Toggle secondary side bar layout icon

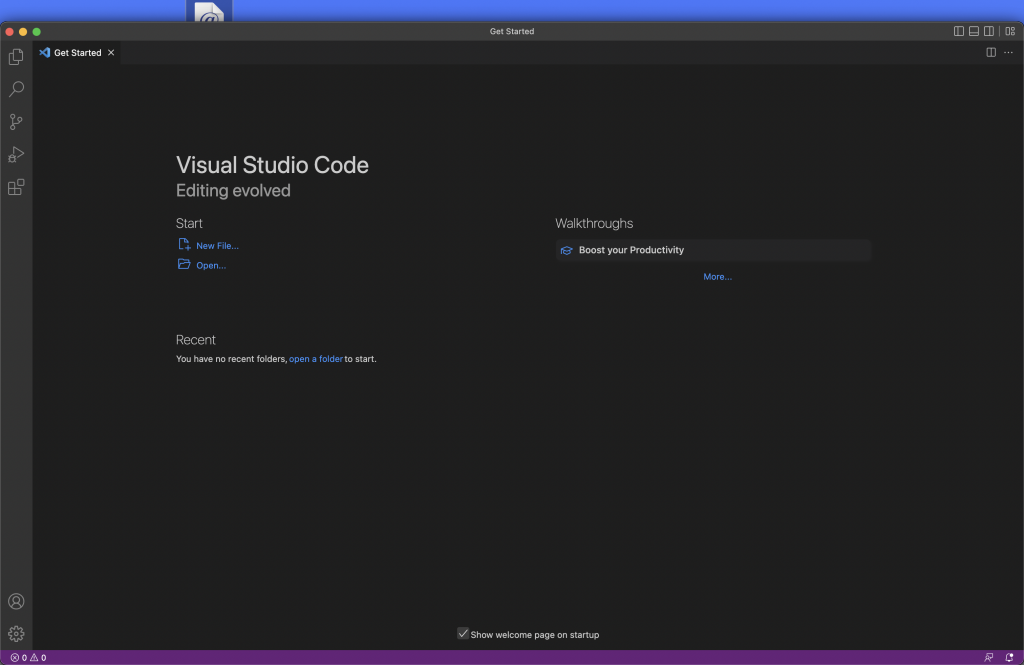click(989, 31)
